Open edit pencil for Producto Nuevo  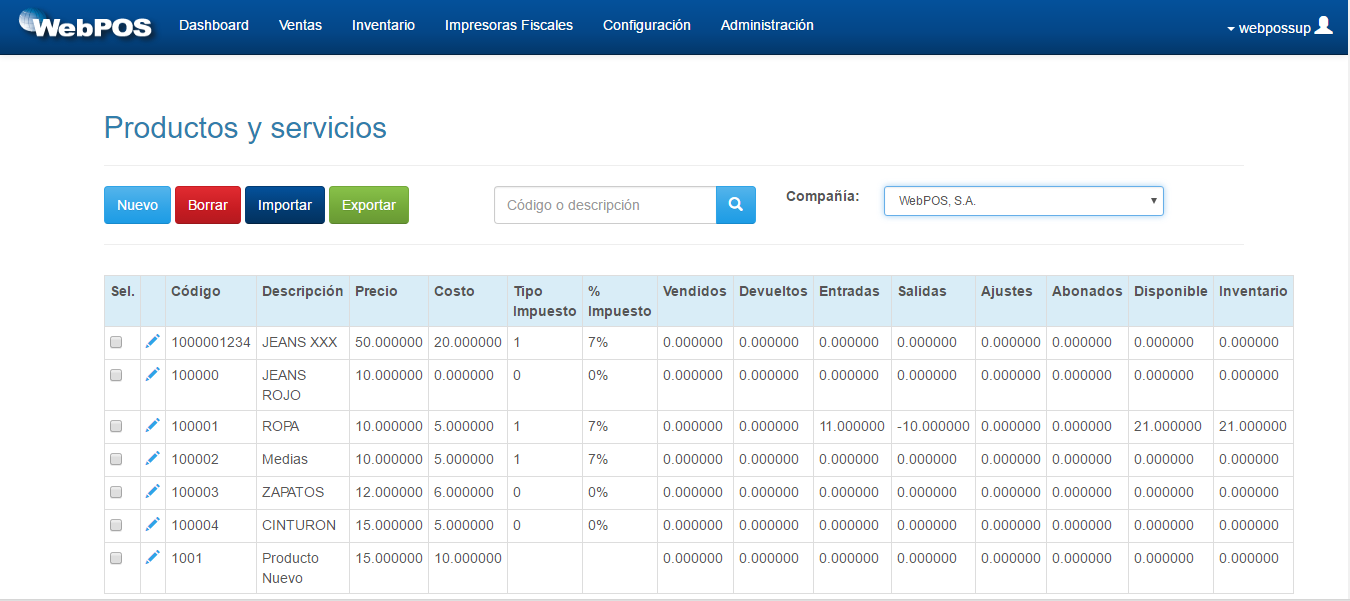tap(152, 557)
